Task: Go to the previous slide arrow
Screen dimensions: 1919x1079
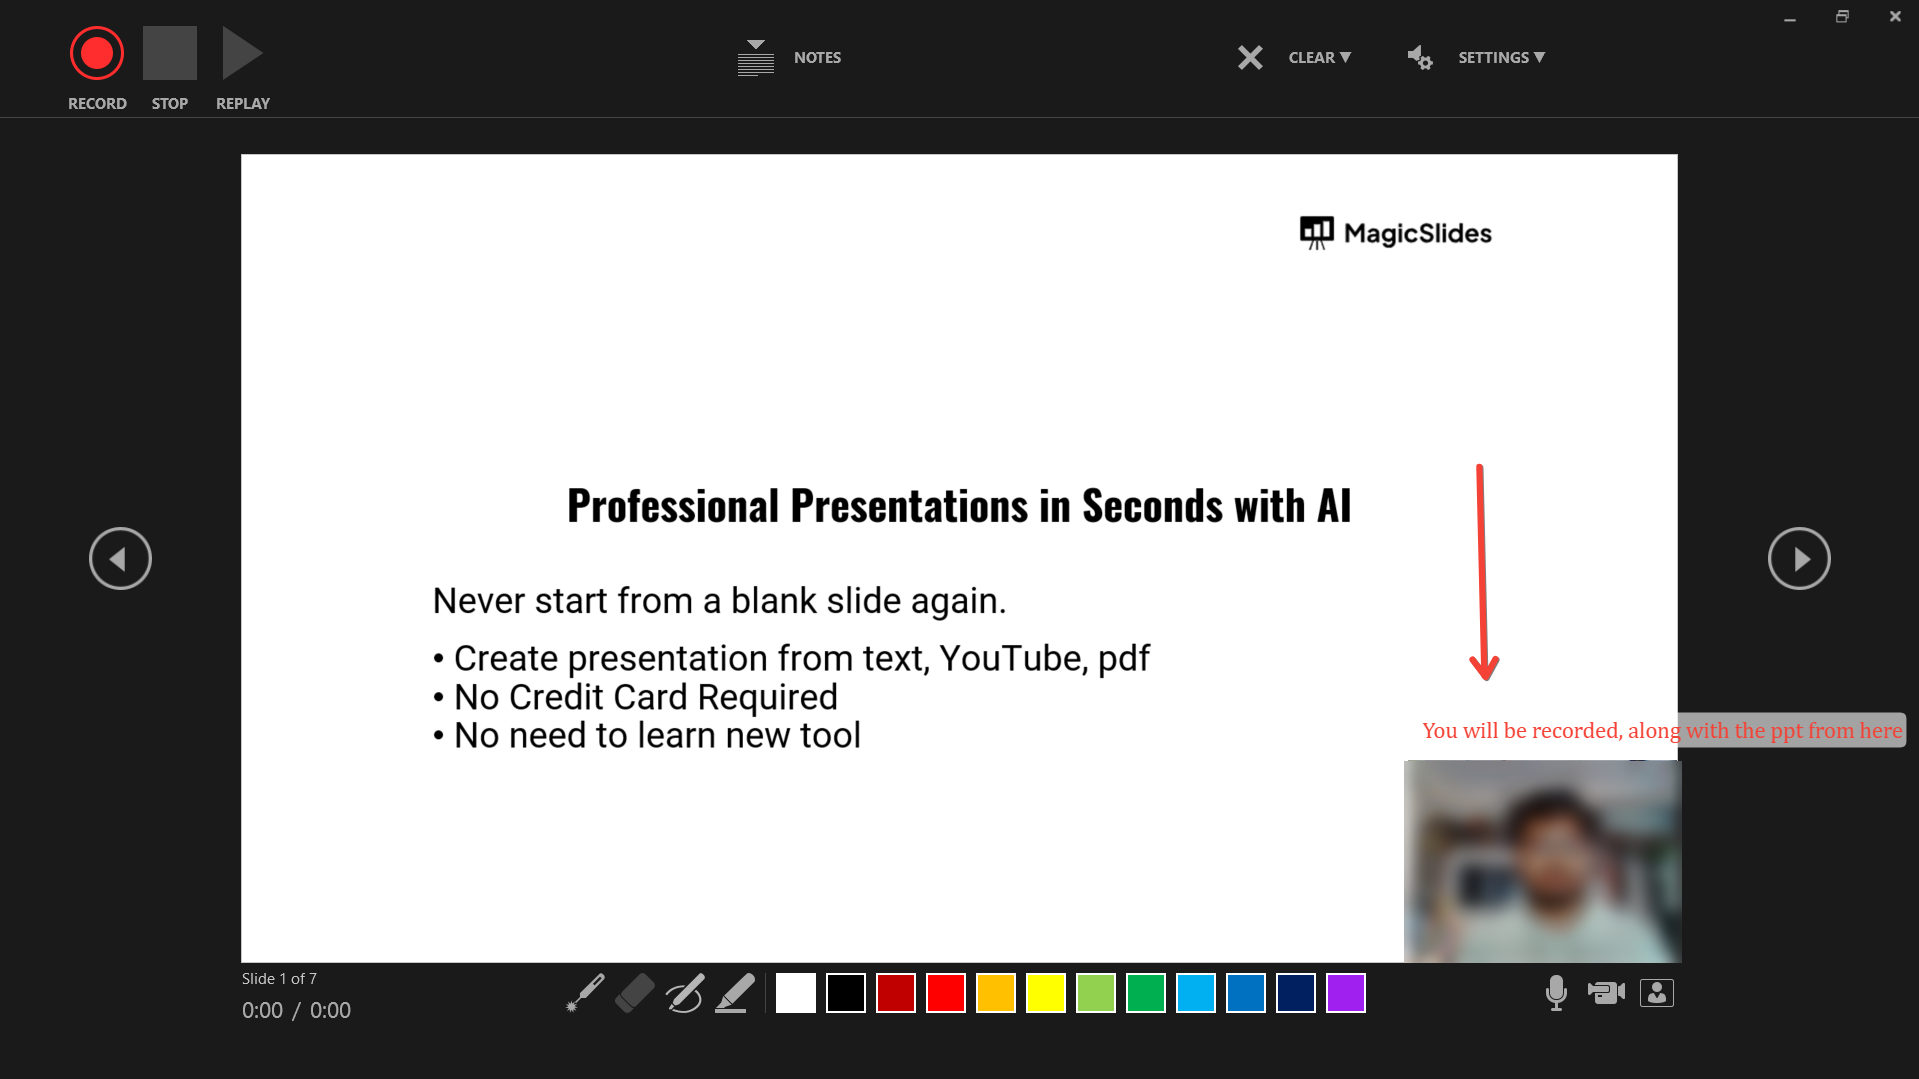Action: point(120,558)
